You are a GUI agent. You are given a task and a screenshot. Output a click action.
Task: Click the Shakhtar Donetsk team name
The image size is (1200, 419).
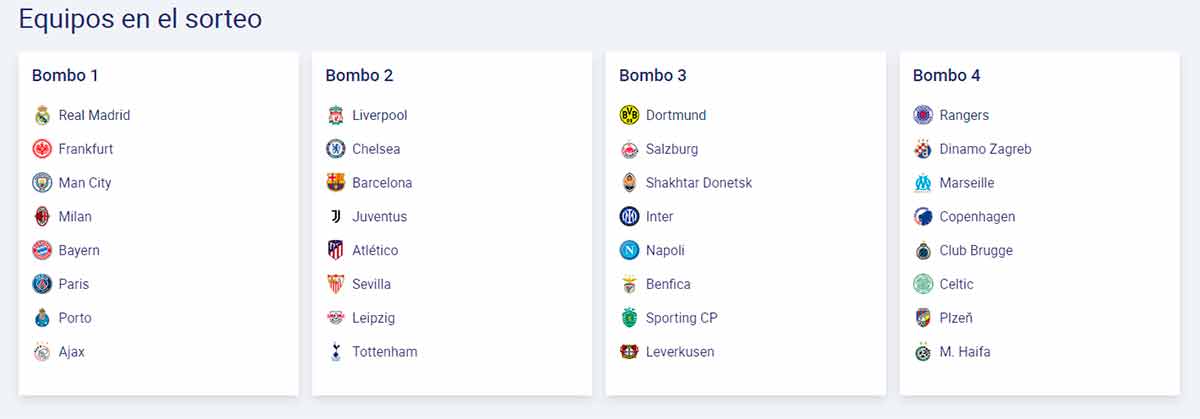(699, 183)
